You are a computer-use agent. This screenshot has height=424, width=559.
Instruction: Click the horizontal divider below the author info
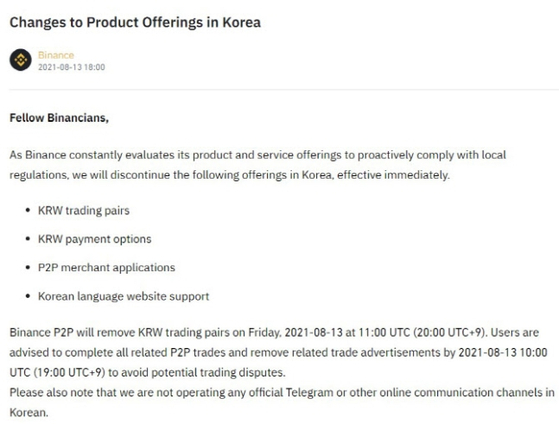(284, 90)
